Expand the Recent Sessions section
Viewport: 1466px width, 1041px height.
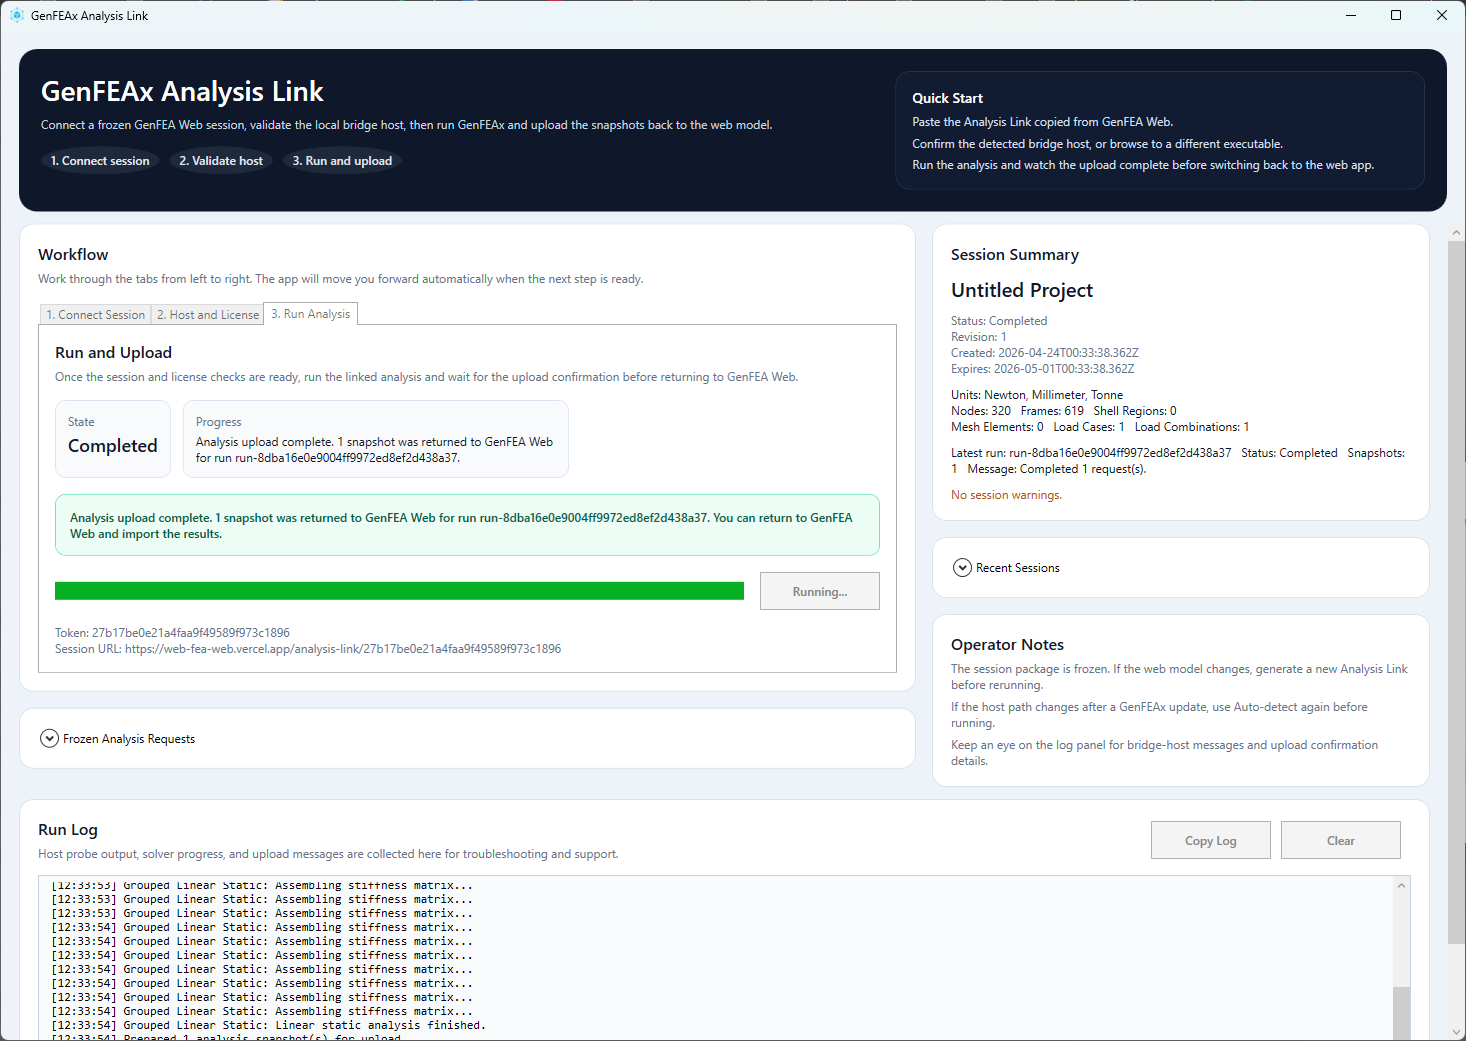point(1018,567)
